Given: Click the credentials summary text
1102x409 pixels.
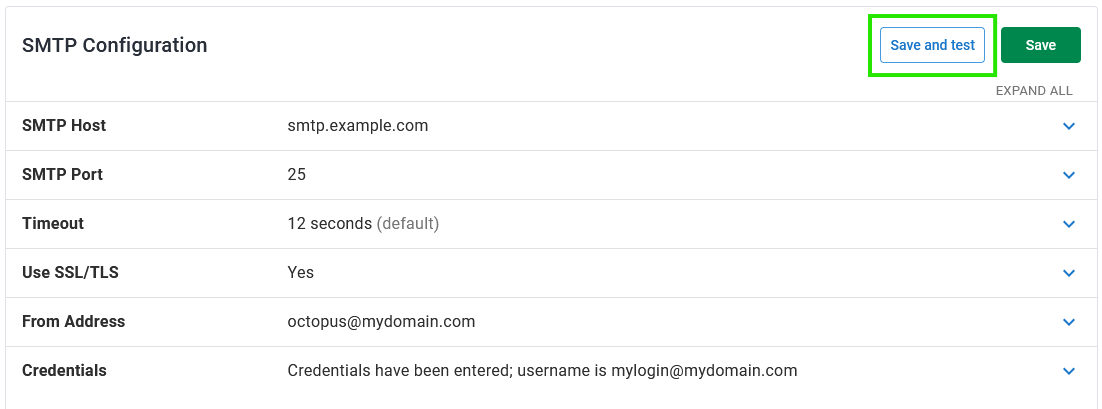Looking at the screenshot, I should click(543, 370).
